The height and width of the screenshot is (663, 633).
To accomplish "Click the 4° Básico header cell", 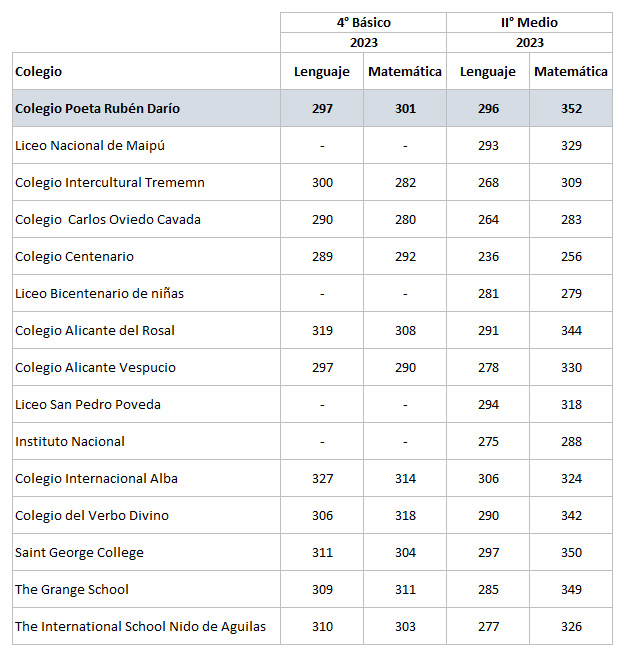I will point(363,22).
